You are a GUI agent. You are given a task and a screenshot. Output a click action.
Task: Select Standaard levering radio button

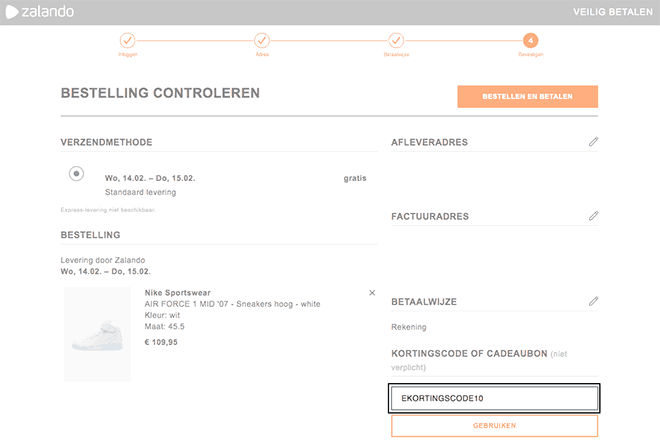click(x=76, y=173)
